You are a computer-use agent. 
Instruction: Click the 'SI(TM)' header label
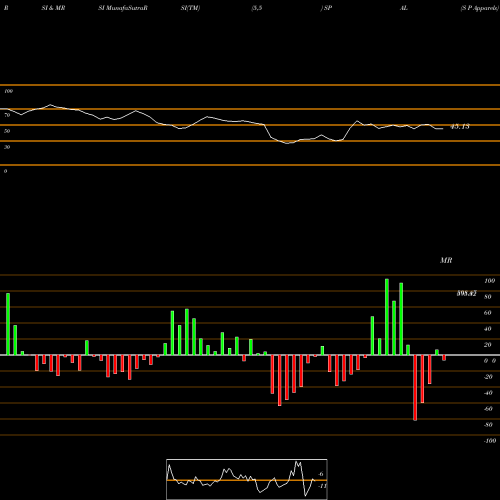(x=190, y=8)
